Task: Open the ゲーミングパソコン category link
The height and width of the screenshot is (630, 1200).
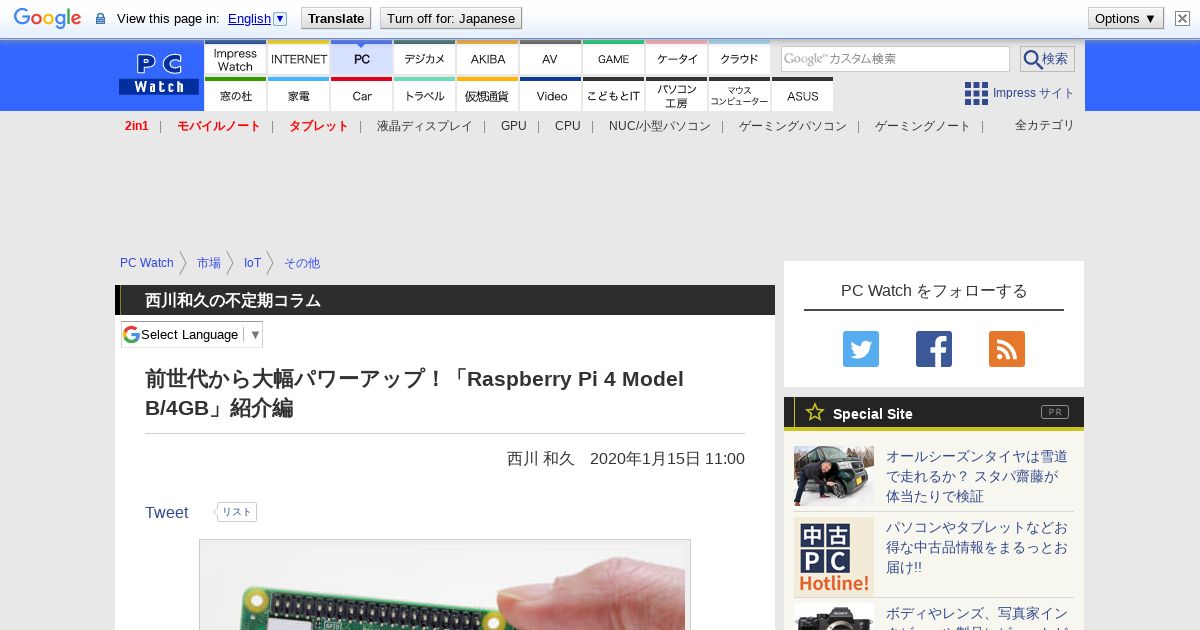Action: click(793, 126)
